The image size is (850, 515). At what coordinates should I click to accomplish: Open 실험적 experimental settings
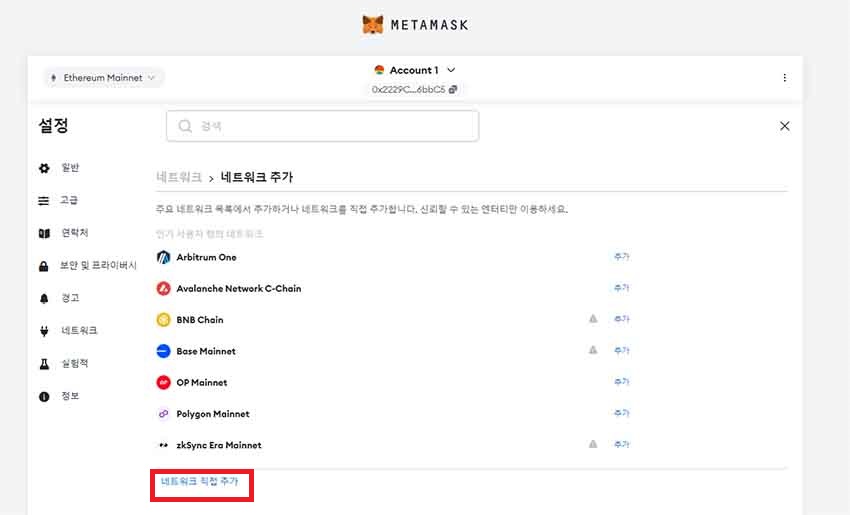click(x=74, y=363)
